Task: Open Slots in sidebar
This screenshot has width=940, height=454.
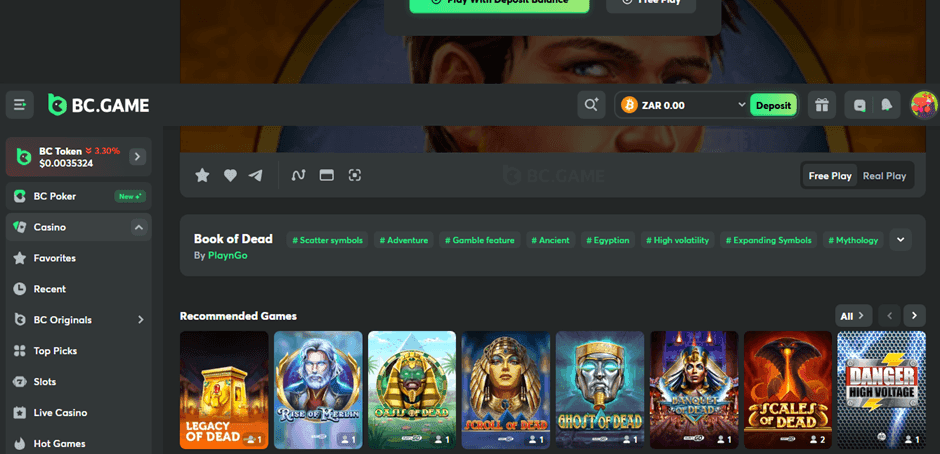Action: [x=45, y=382]
